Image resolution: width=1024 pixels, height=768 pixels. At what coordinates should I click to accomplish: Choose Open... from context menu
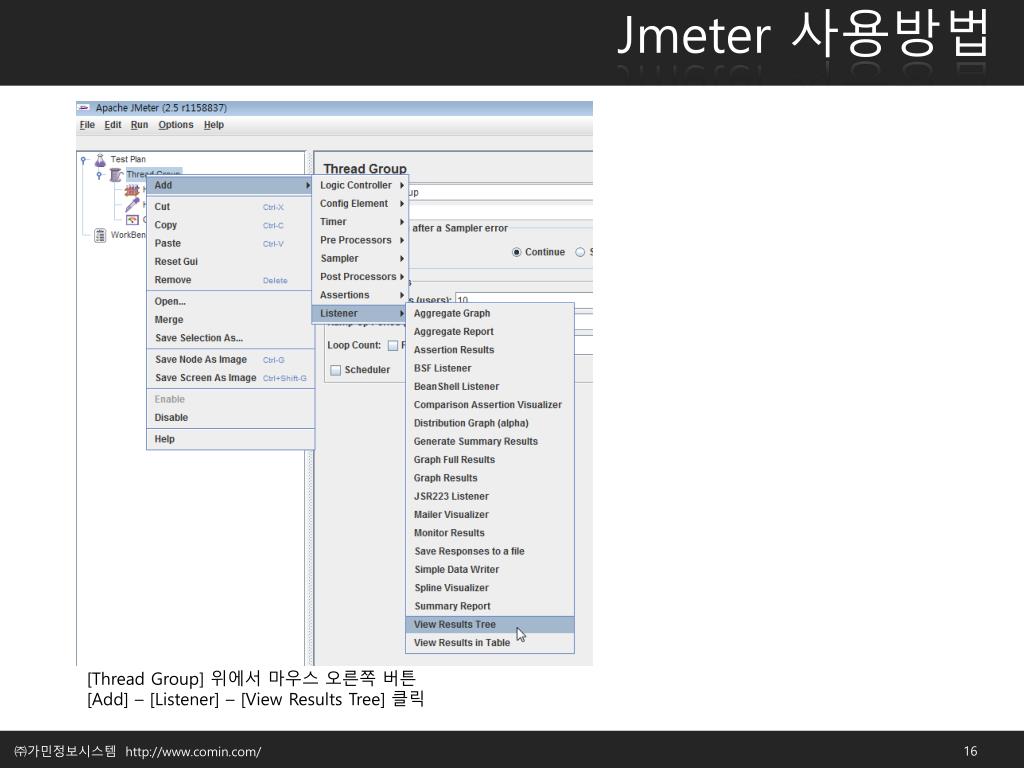pyautogui.click(x=230, y=302)
